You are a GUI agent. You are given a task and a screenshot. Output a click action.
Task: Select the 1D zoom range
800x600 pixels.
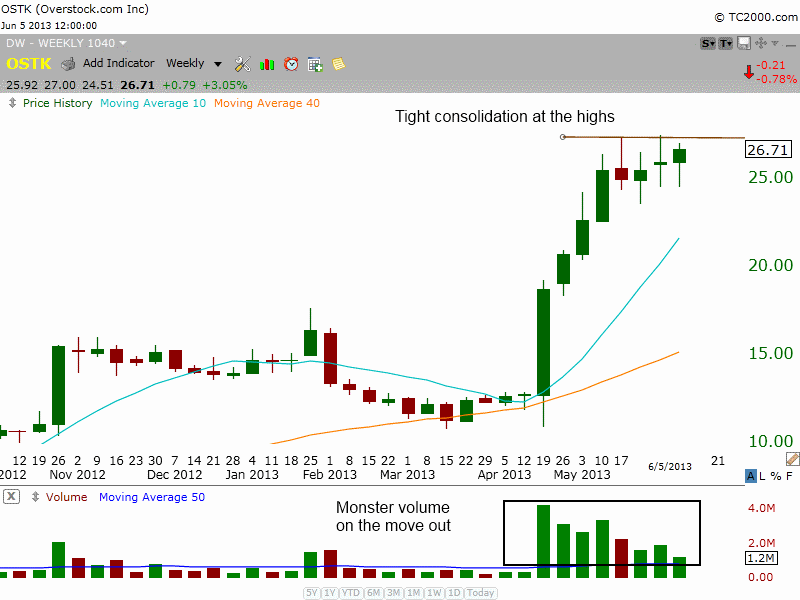454,593
